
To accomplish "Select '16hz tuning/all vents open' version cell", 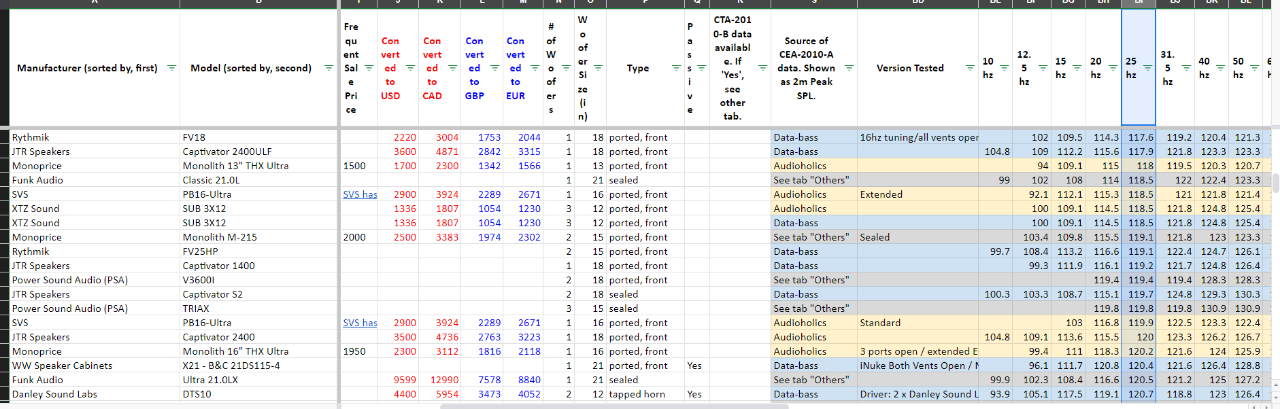I will click(918, 136).
